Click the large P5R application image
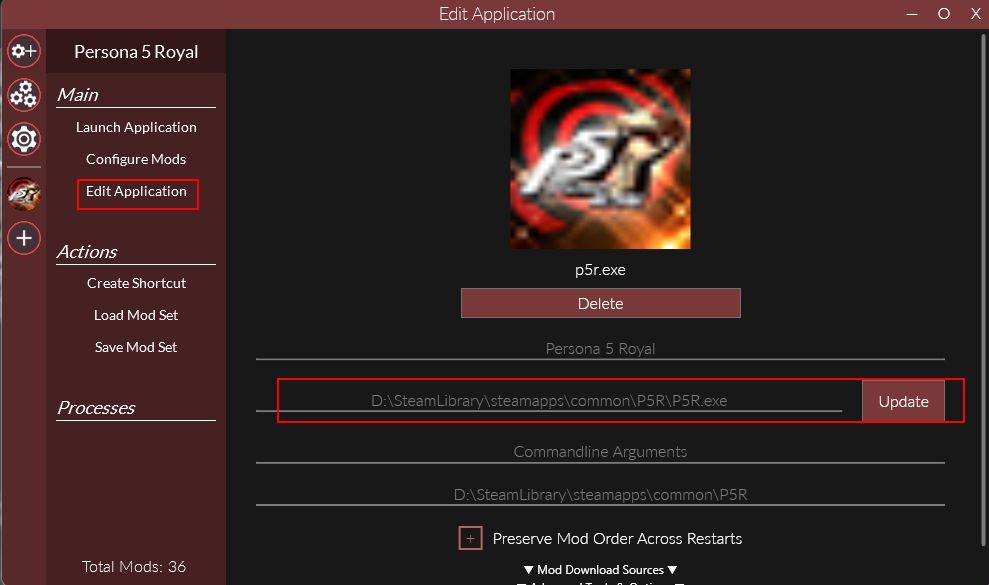This screenshot has height=585, width=989. click(x=600, y=159)
